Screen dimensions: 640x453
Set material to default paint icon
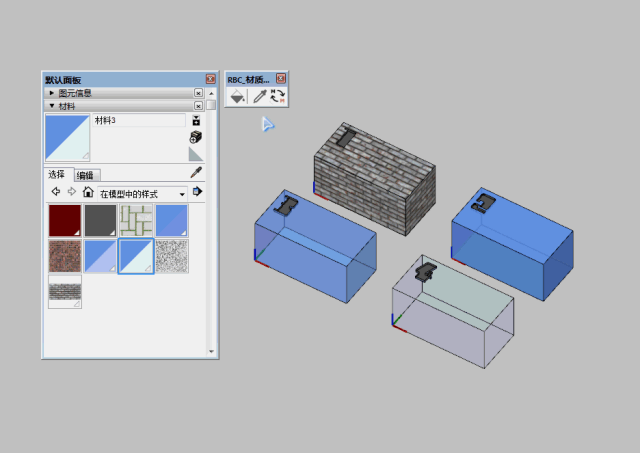[x=196, y=154]
